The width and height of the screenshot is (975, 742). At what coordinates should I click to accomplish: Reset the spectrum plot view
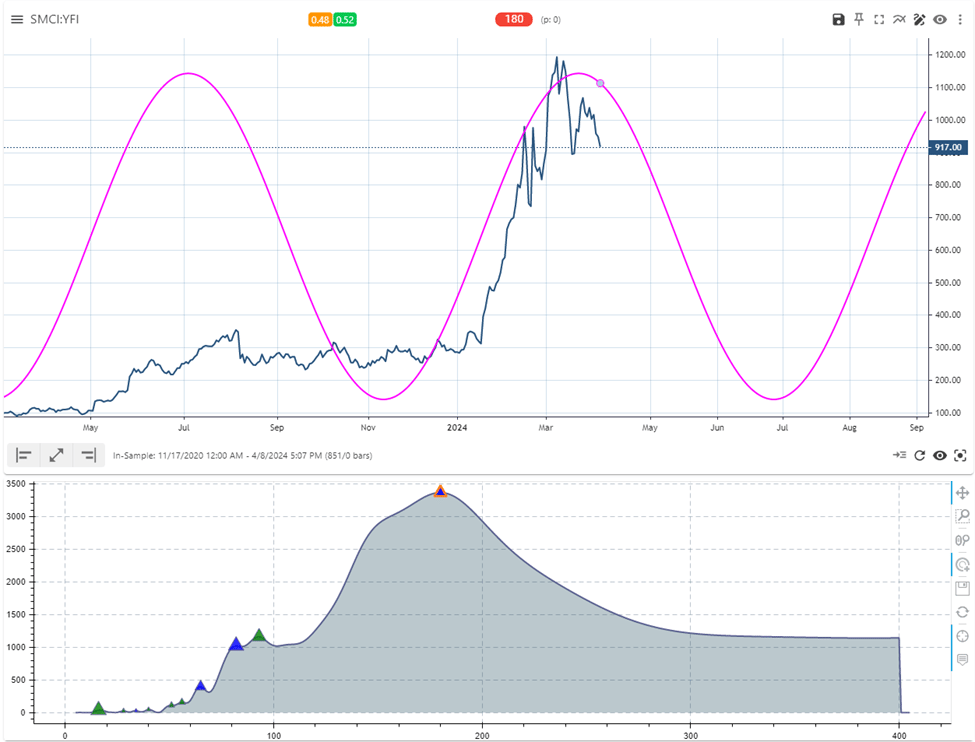point(962,612)
